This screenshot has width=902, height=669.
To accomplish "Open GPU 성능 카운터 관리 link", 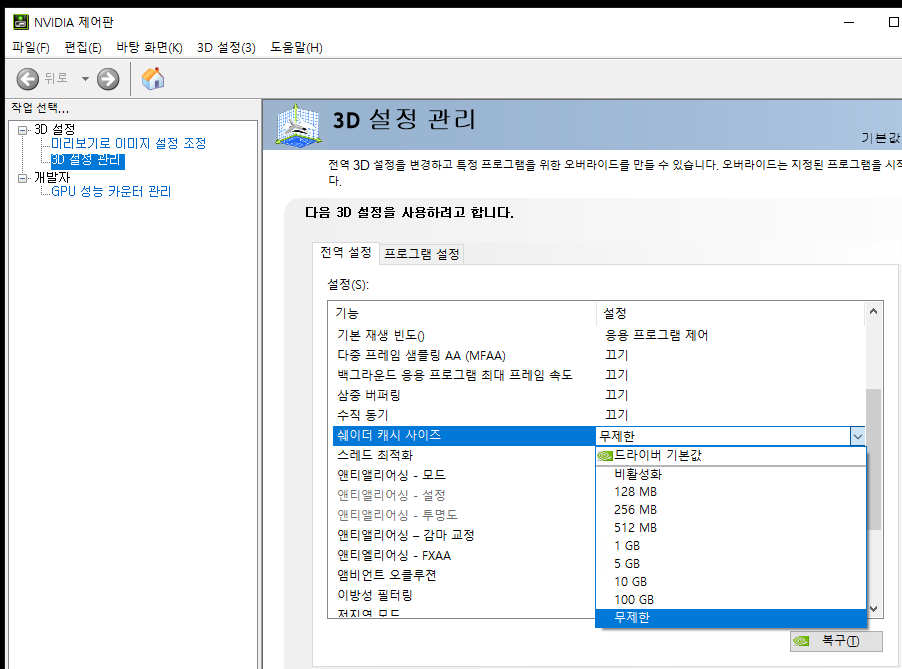I will 111,192.
